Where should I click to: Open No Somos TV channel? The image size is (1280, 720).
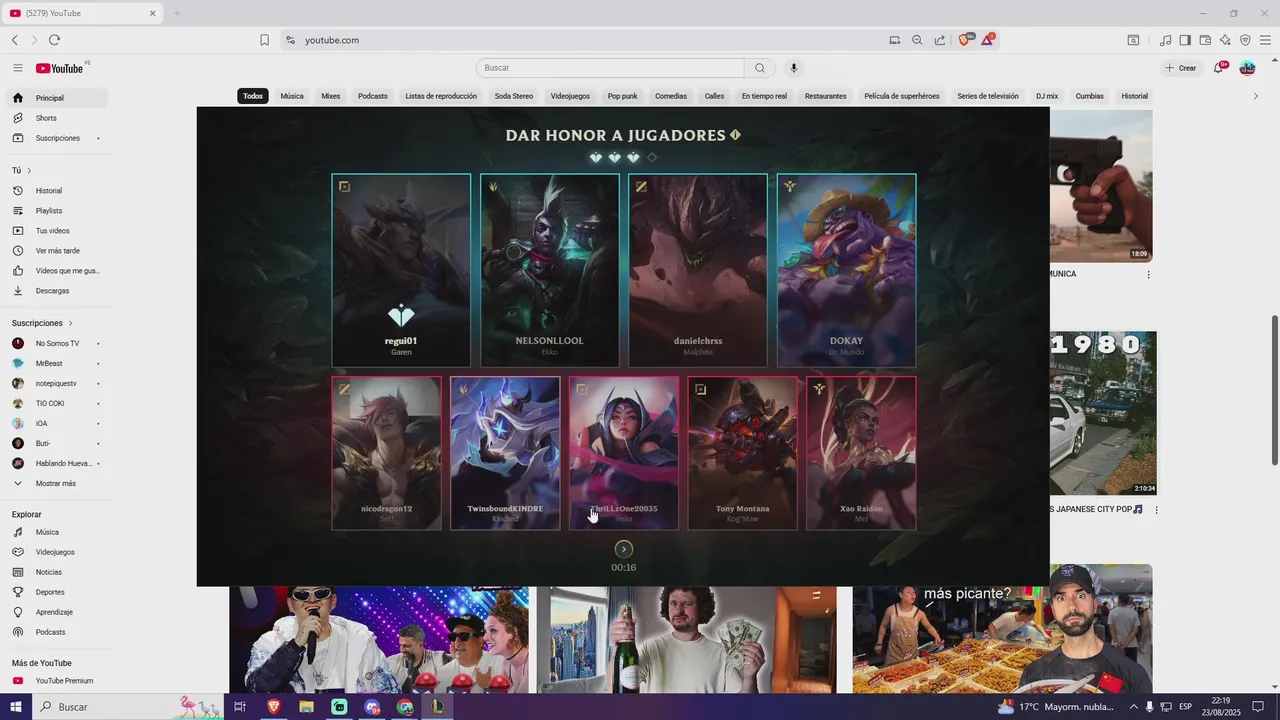tap(55, 343)
